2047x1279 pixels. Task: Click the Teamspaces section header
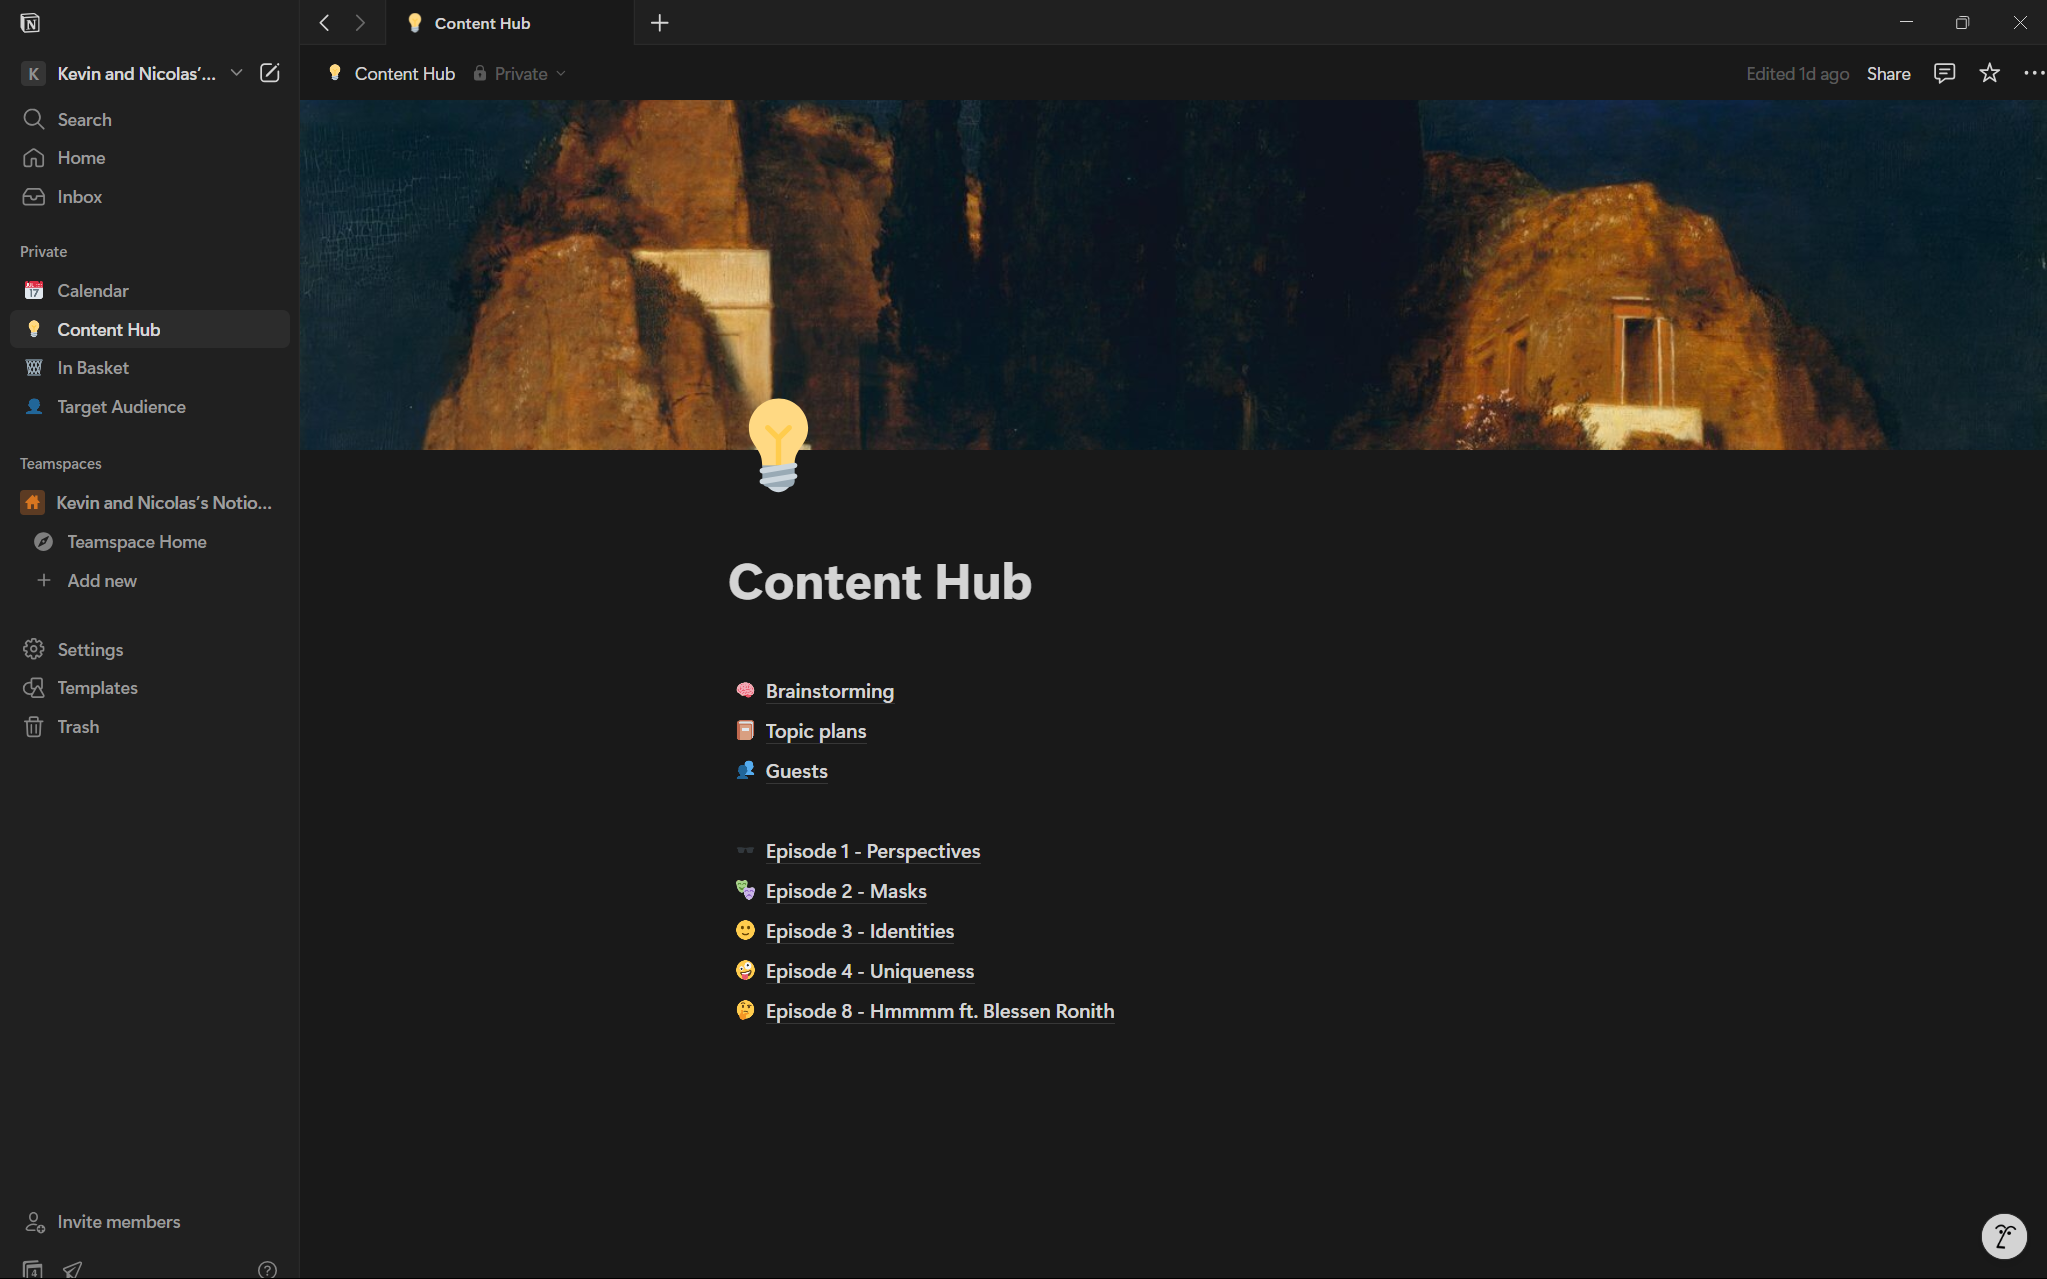(x=61, y=464)
